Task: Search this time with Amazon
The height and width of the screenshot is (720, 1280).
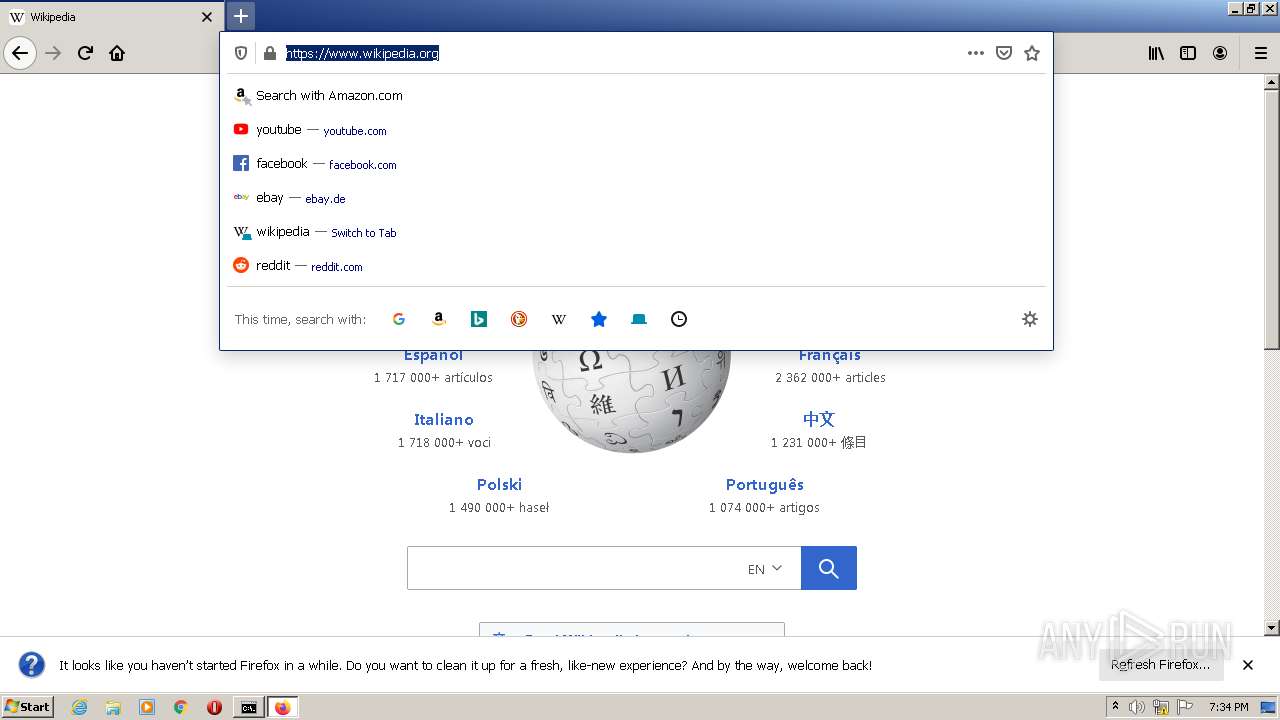Action: coord(439,319)
